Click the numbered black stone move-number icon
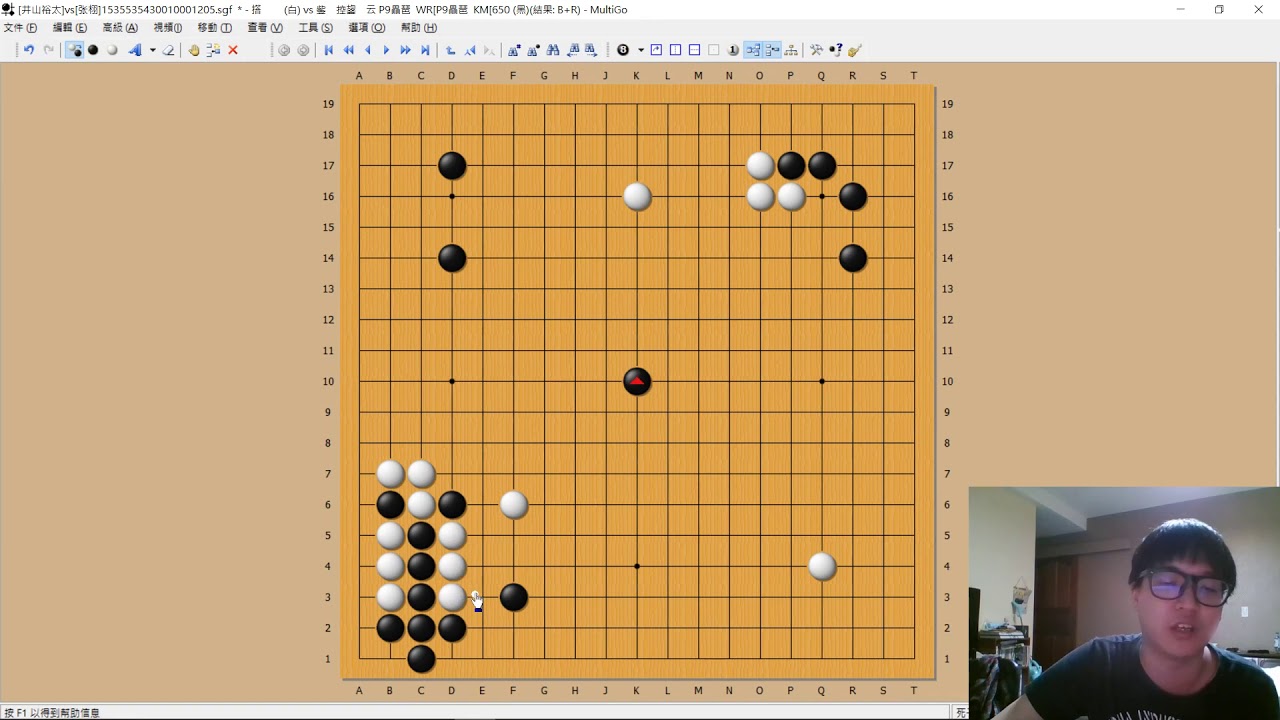This screenshot has width=1280, height=720. pos(623,50)
